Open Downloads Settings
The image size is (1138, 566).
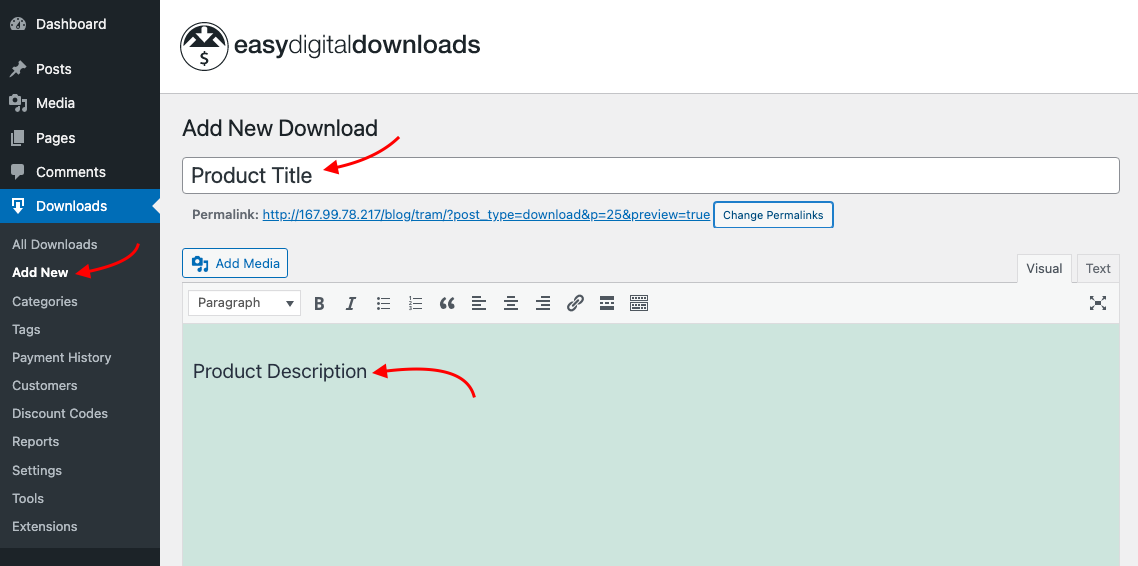pyautogui.click(x=37, y=470)
